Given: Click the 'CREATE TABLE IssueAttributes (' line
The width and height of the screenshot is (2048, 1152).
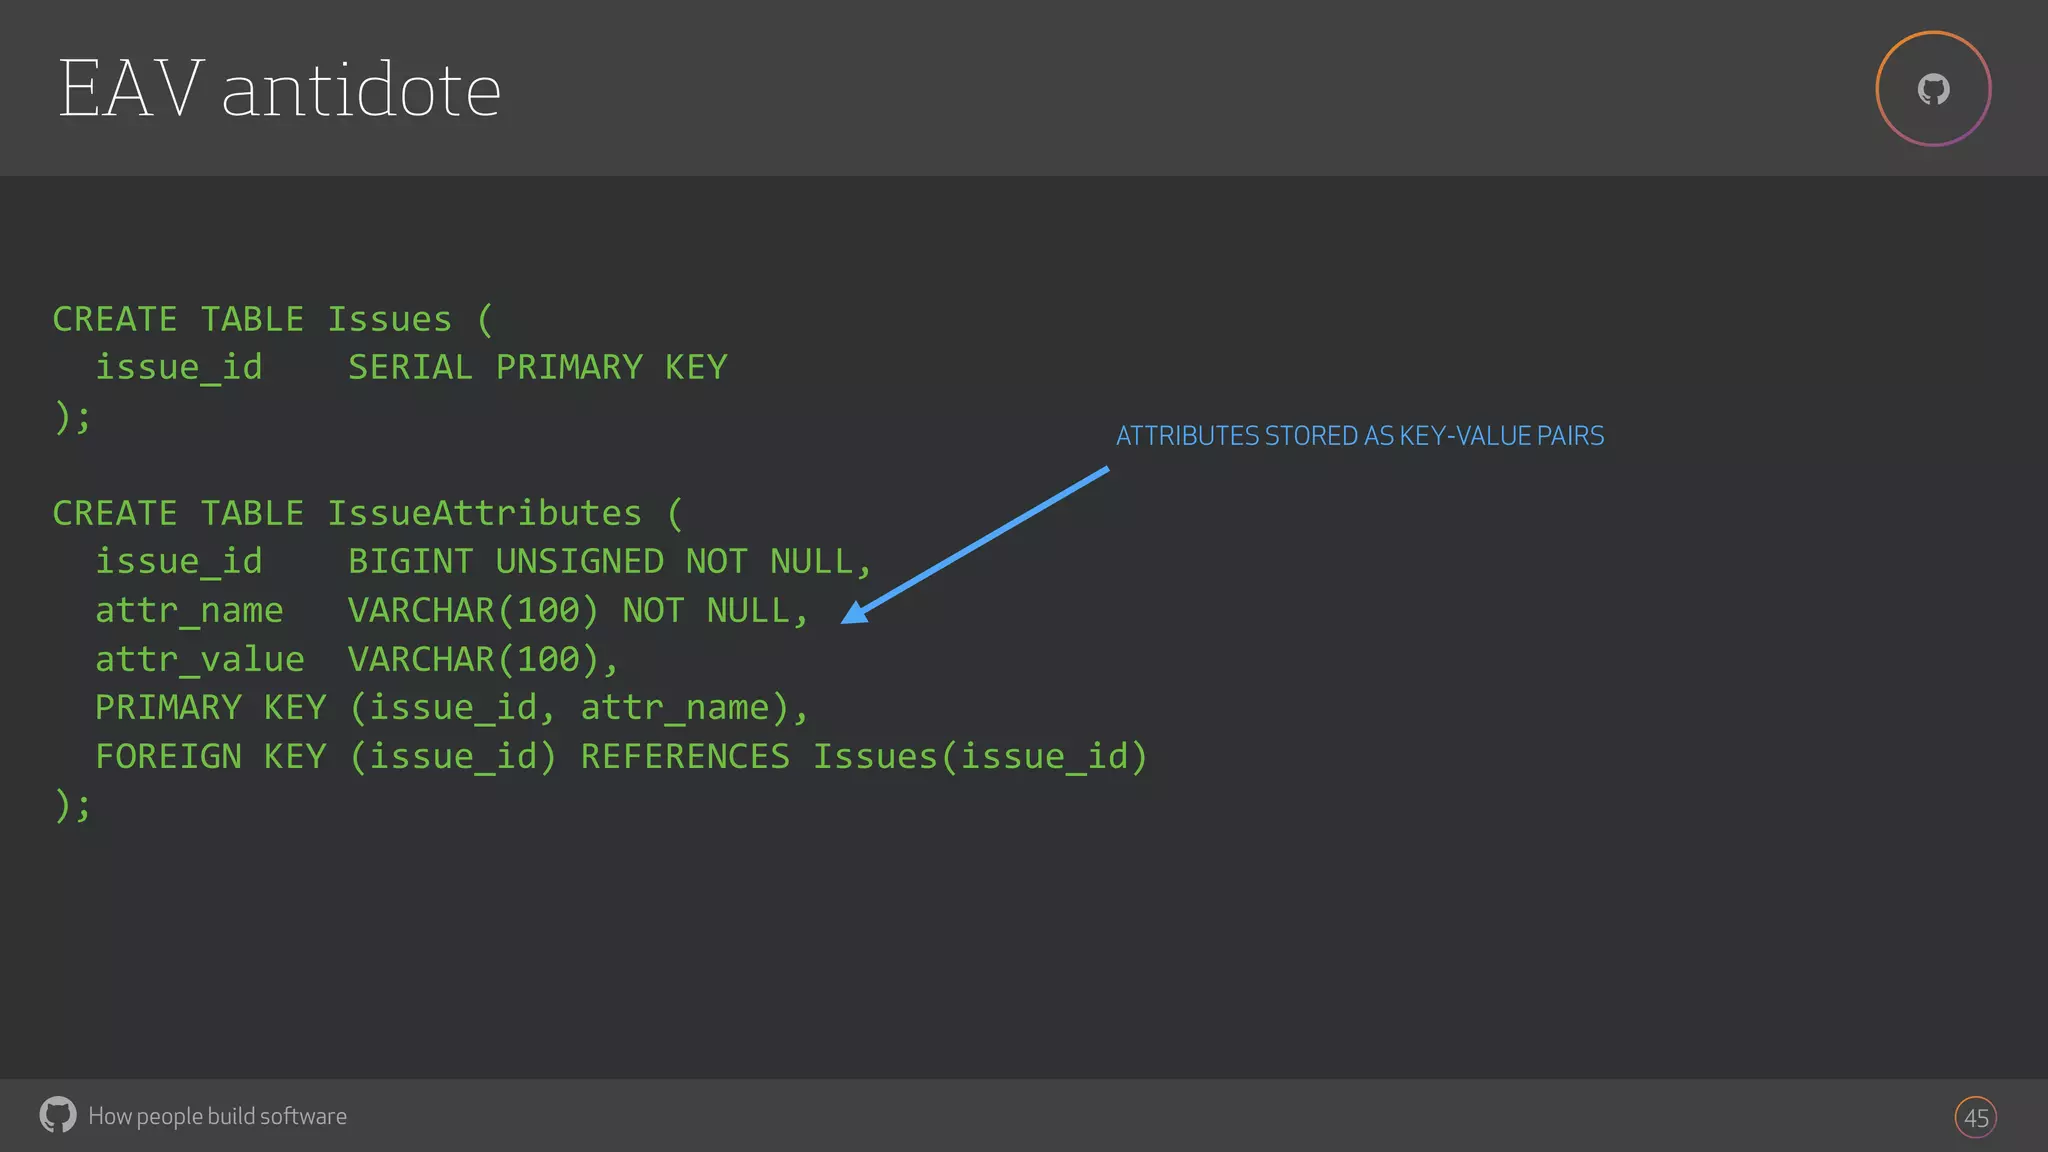Looking at the screenshot, I should coord(367,513).
